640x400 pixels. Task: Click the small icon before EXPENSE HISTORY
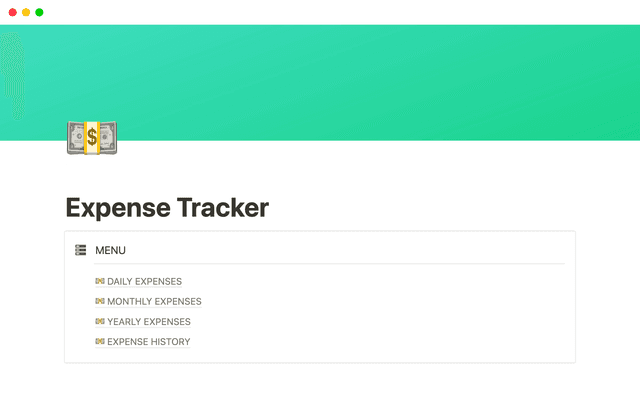[100, 342]
